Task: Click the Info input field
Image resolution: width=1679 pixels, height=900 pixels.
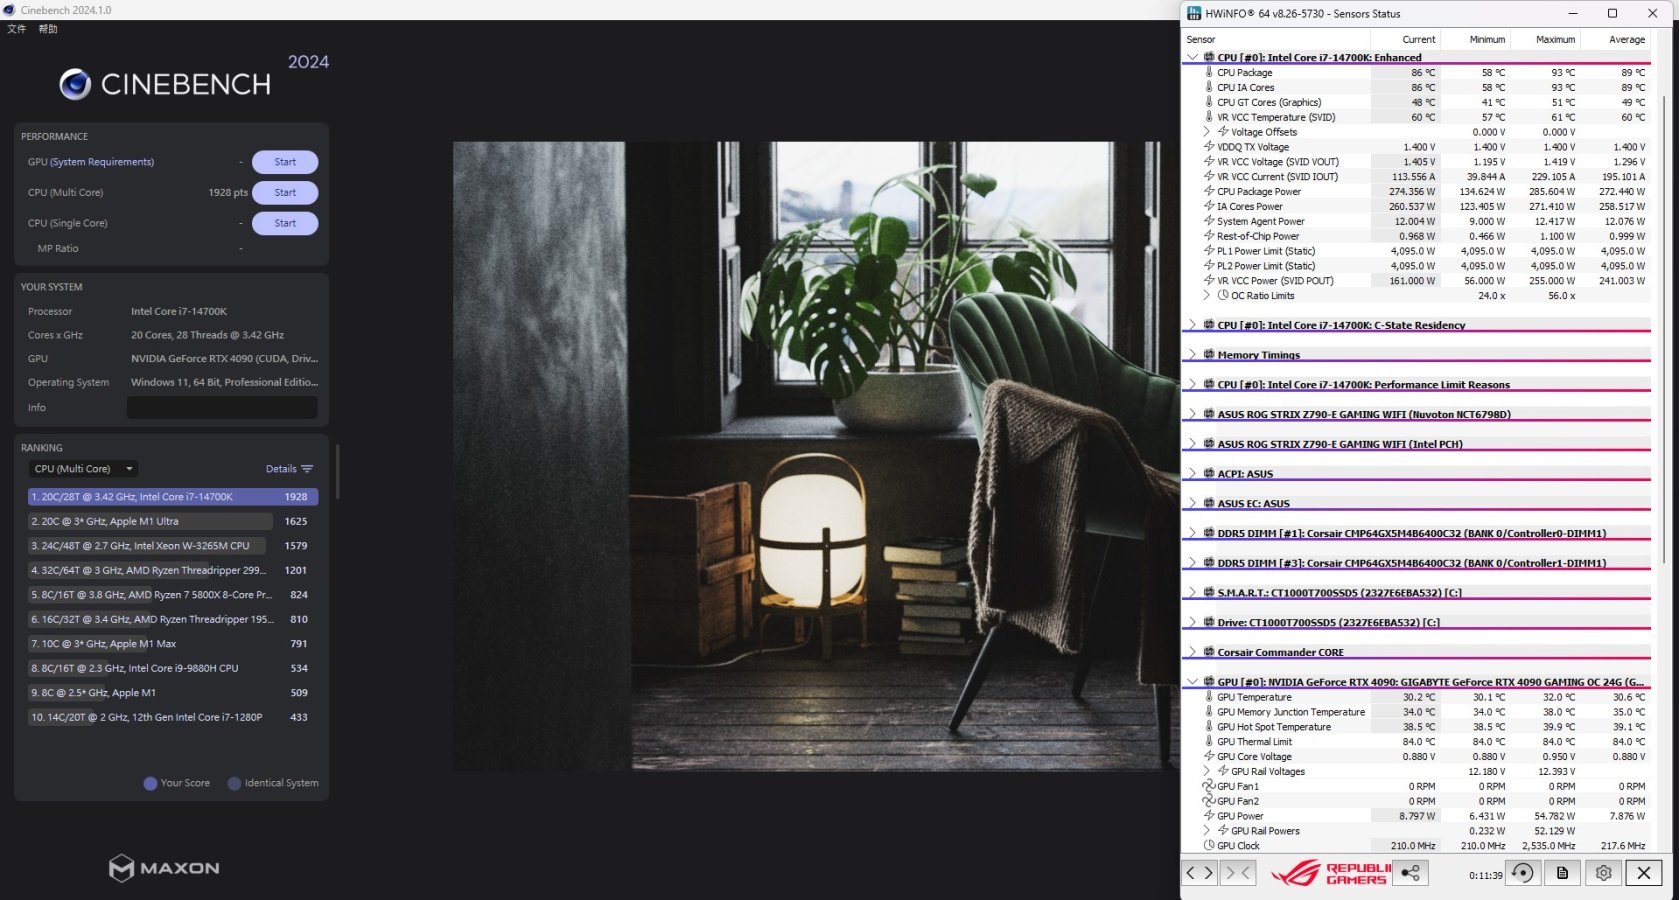Action: pyautogui.click(x=222, y=408)
